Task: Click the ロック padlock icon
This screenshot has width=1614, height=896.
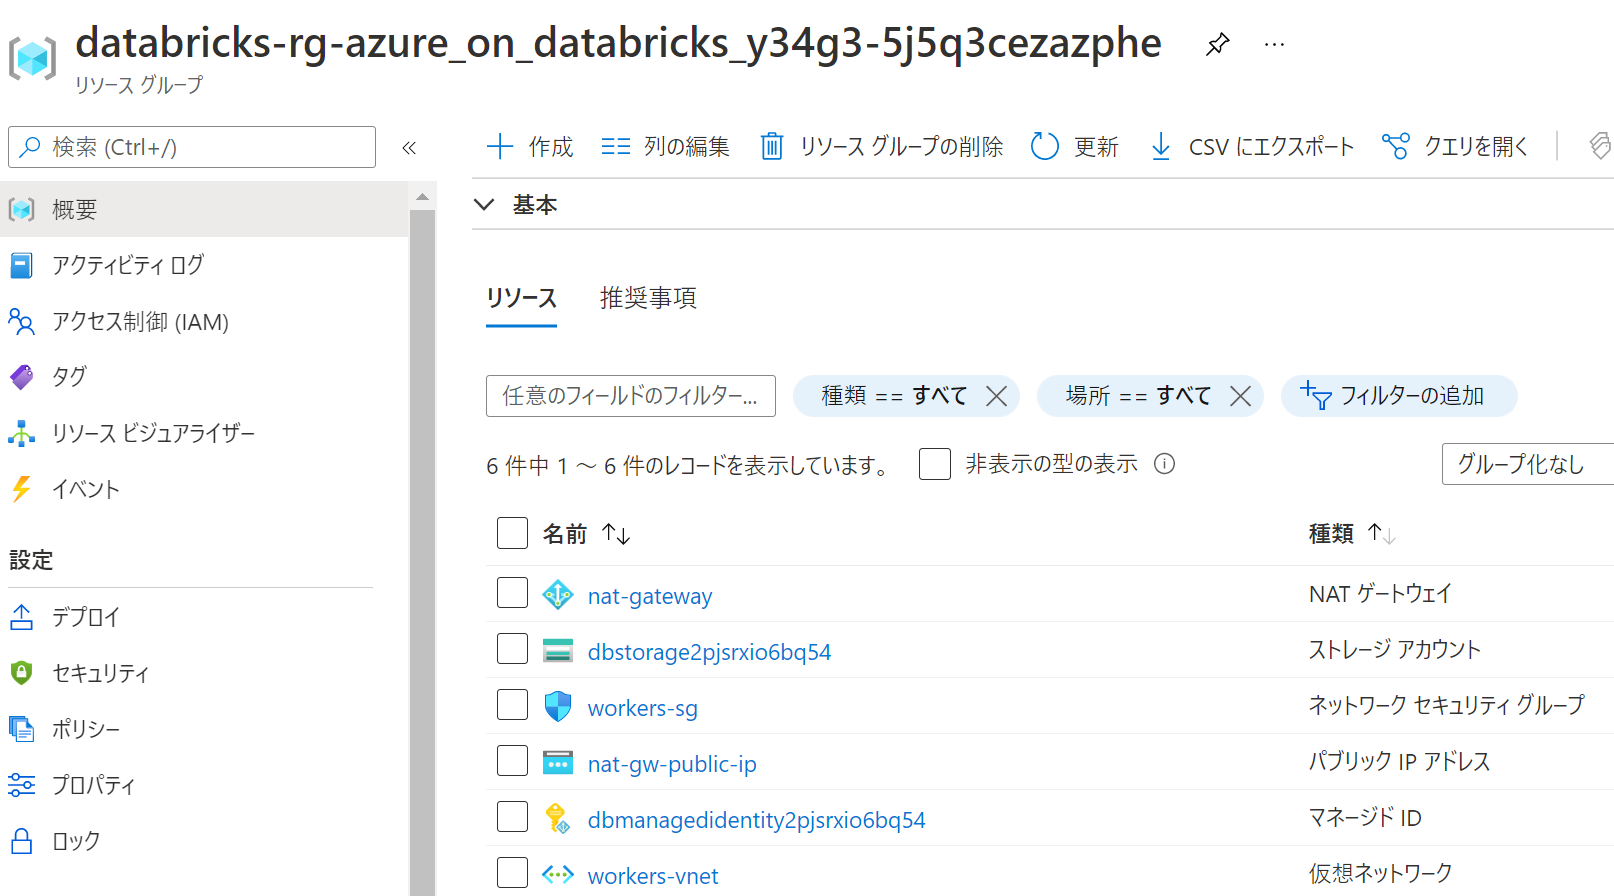Action: click(21, 841)
